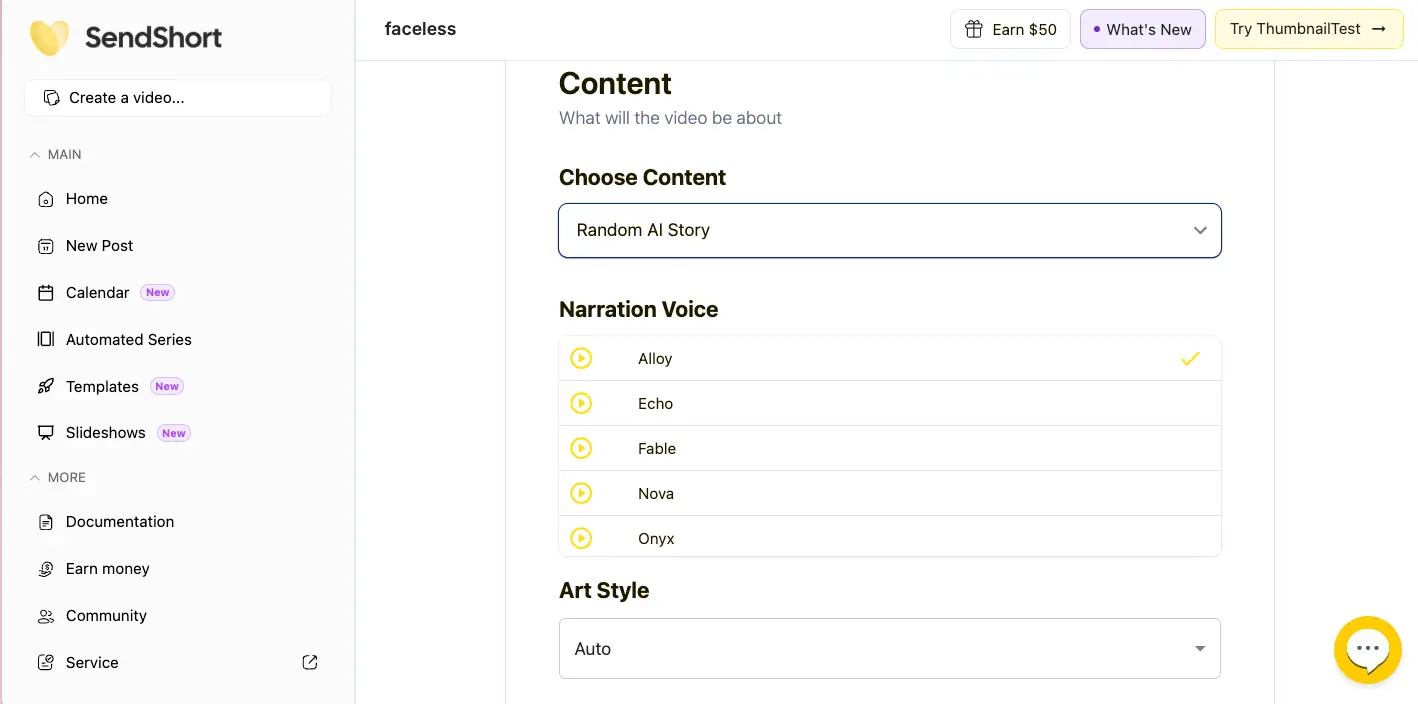The width and height of the screenshot is (1418, 704).
Task: Open the Choose Content dropdown
Action: pyautogui.click(x=890, y=230)
